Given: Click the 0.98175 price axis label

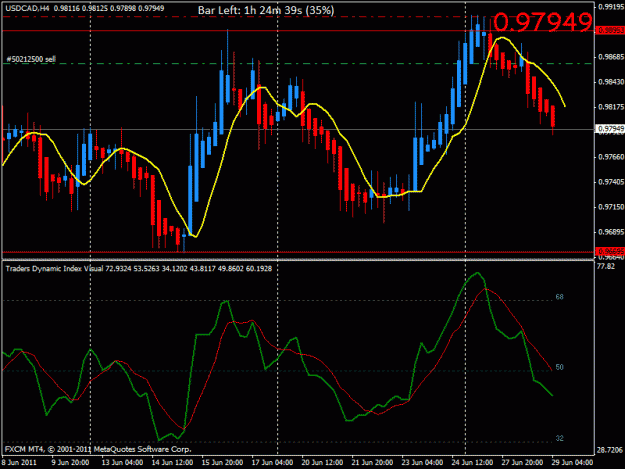Looking at the screenshot, I should coord(611,107).
